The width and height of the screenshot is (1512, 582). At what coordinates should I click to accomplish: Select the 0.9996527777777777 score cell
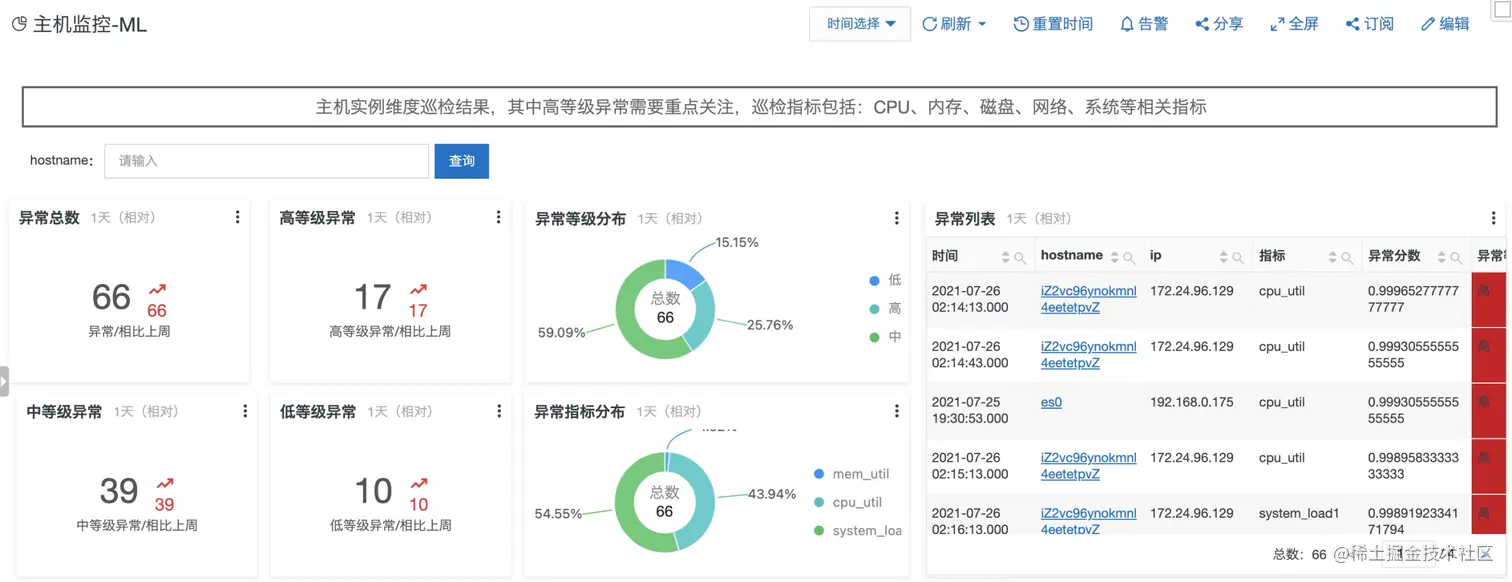point(1413,299)
